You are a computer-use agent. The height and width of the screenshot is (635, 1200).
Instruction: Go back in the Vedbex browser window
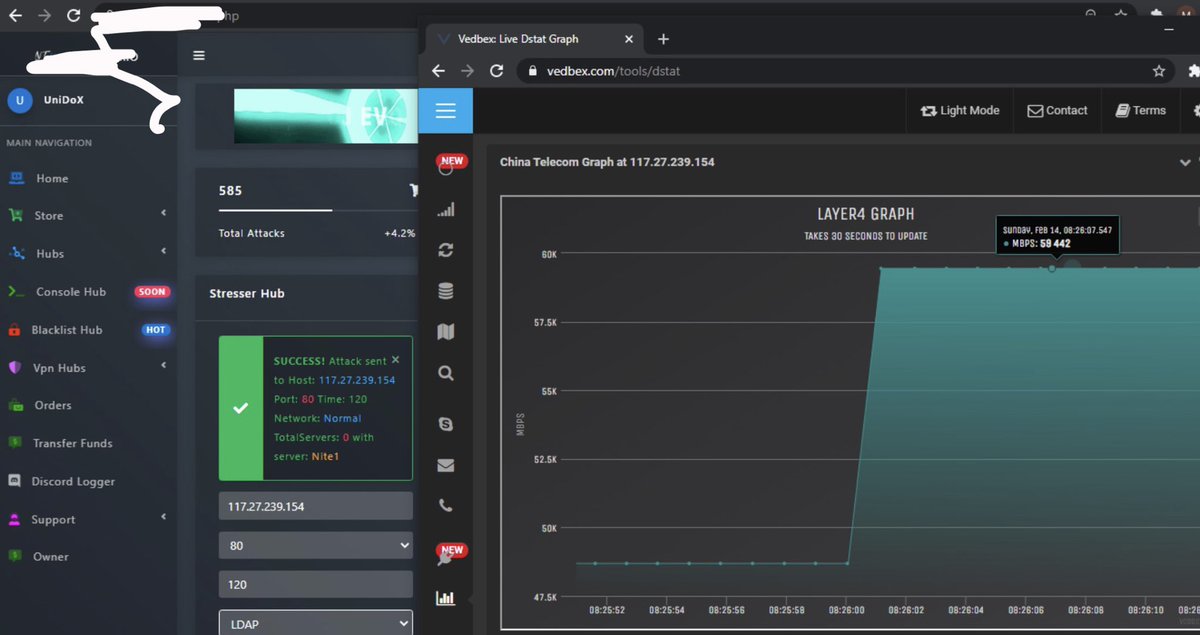438,71
